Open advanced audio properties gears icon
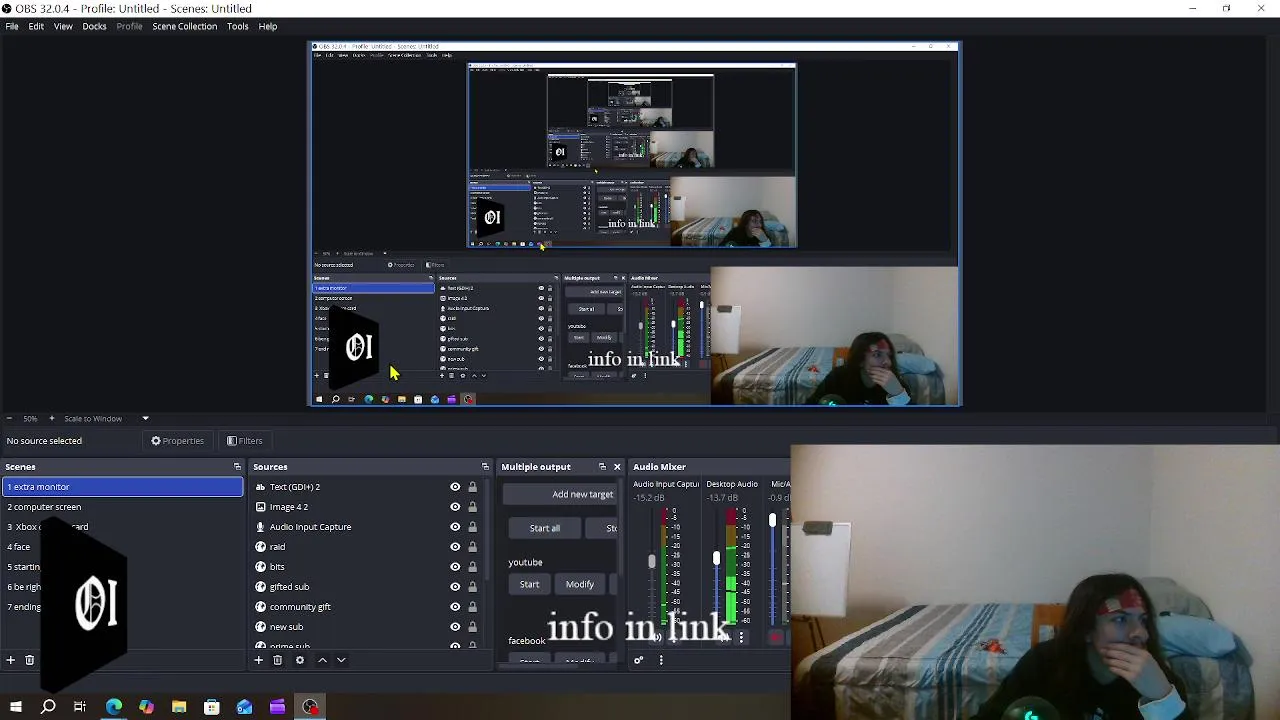Viewport: 1280px width, 720px height. tap(639, 660)
